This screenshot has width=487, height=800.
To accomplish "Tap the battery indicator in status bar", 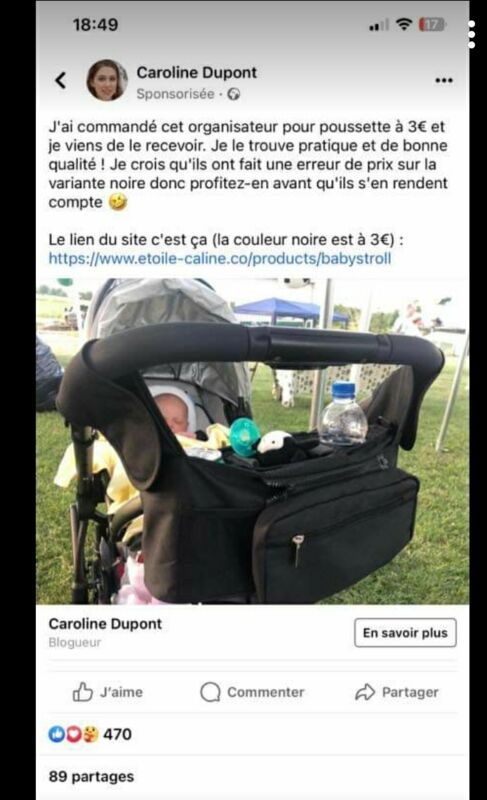I will [431, 24].
